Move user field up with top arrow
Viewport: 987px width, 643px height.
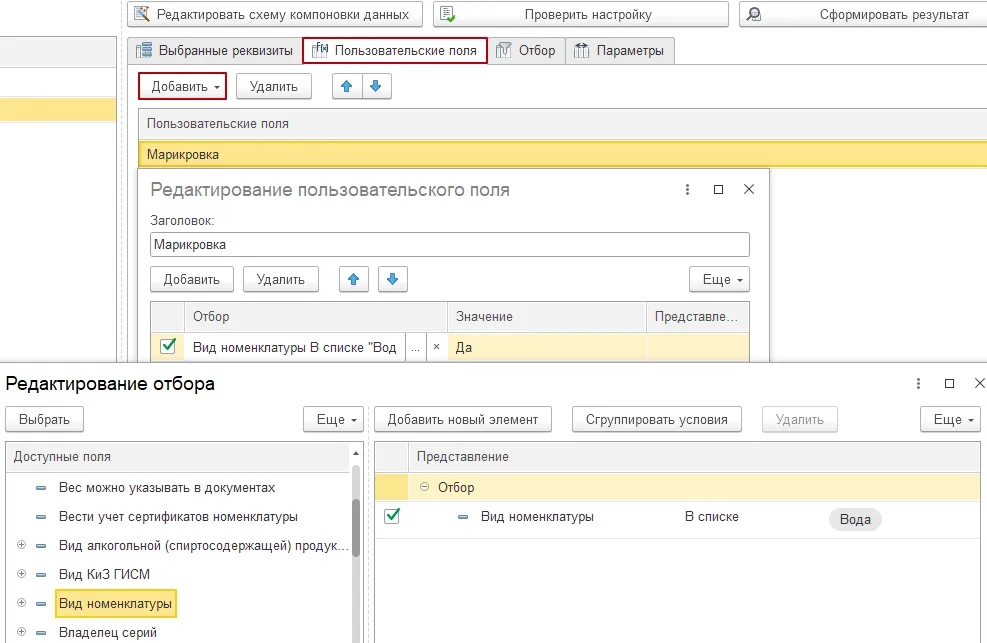pos(347,86)
